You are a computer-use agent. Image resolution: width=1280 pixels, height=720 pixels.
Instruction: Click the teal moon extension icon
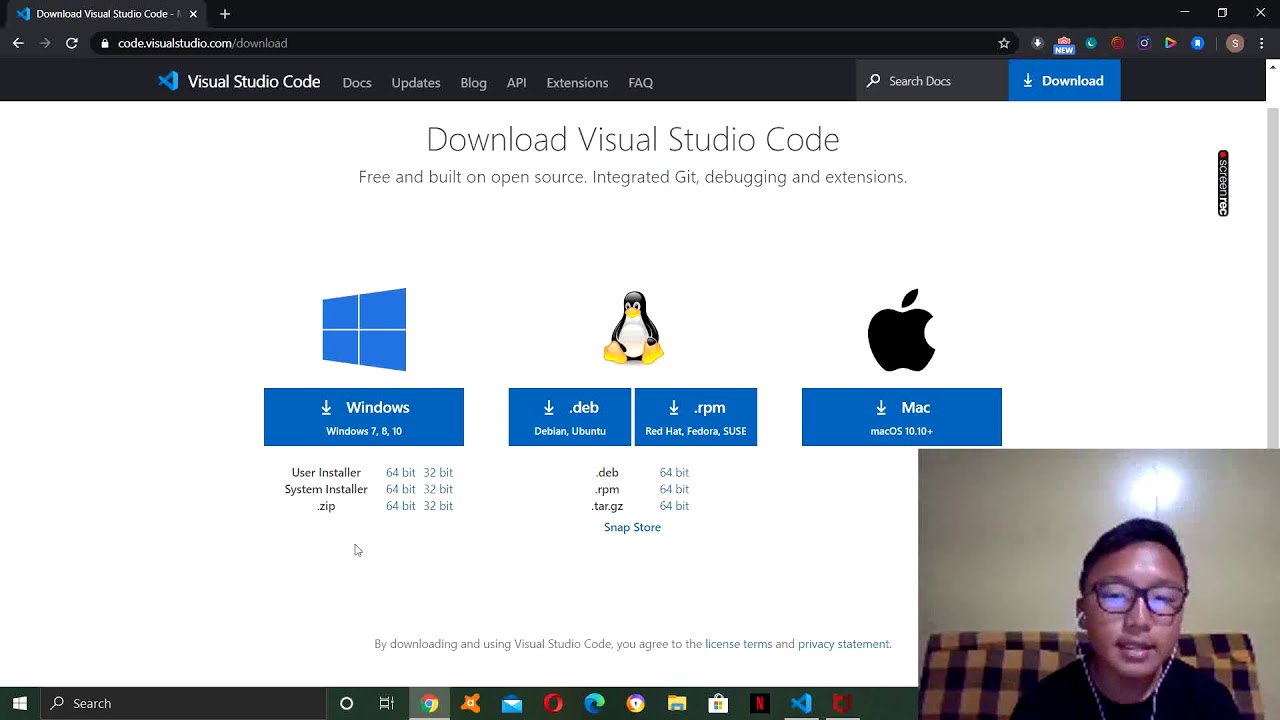pyautogui.click(x=1091, y=43)
